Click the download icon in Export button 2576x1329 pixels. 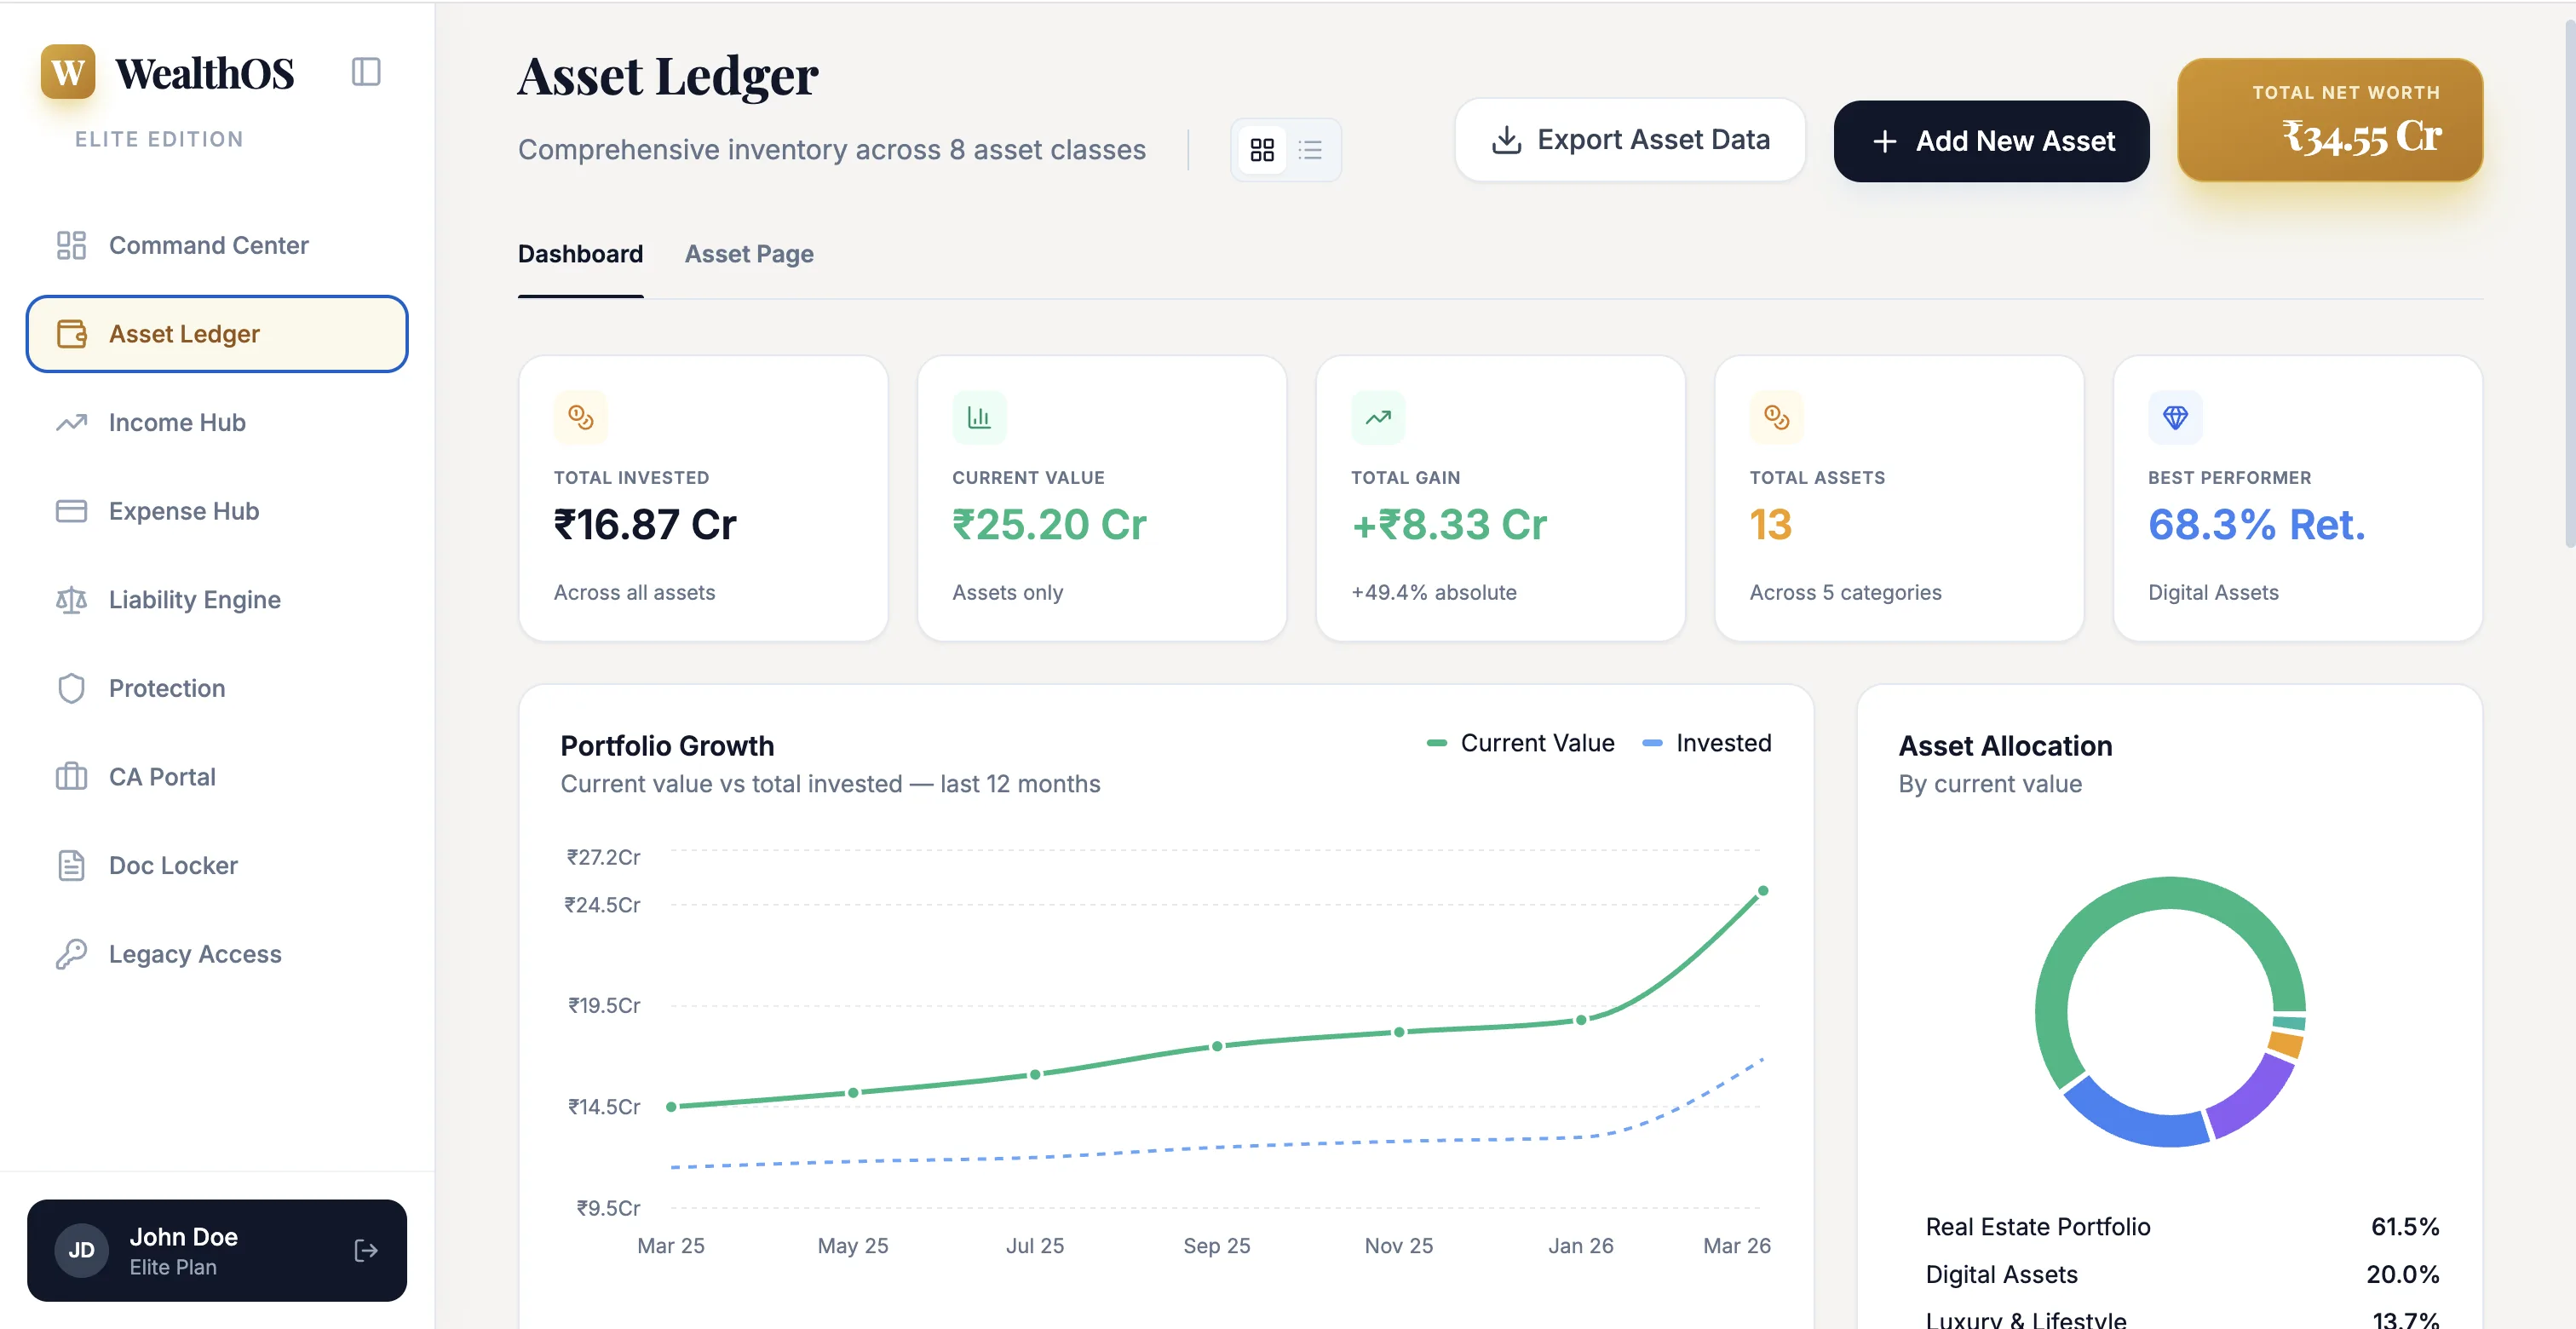point(1506,140)
